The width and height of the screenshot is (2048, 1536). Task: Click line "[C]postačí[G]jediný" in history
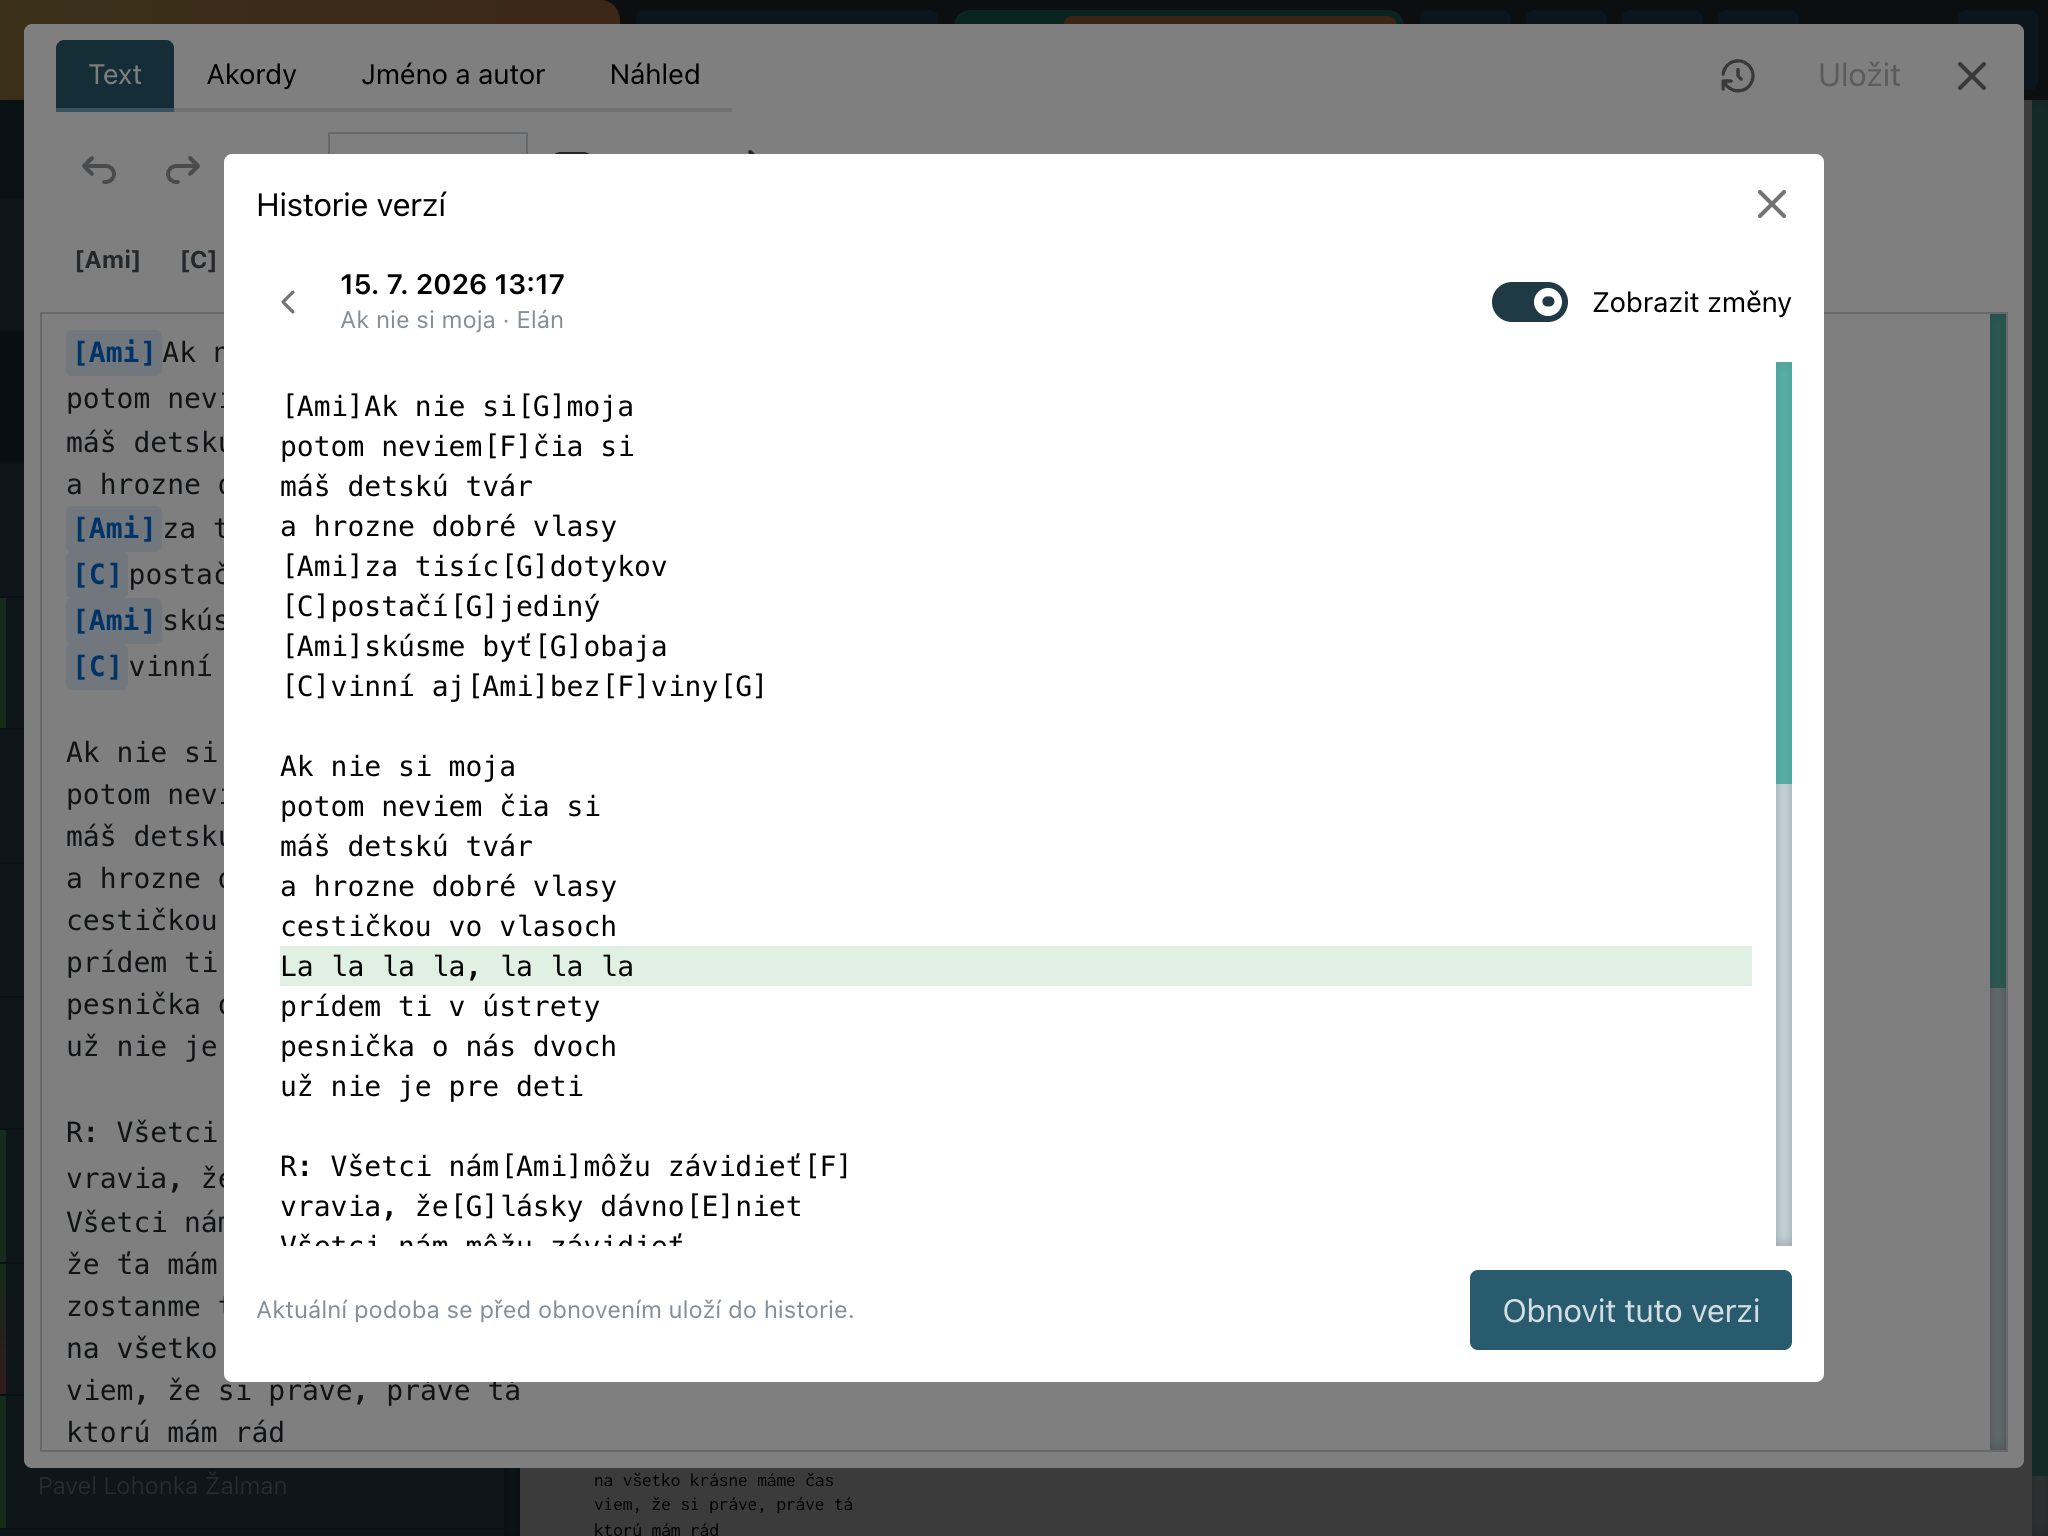pyautogui.click(x=441, y=606)
